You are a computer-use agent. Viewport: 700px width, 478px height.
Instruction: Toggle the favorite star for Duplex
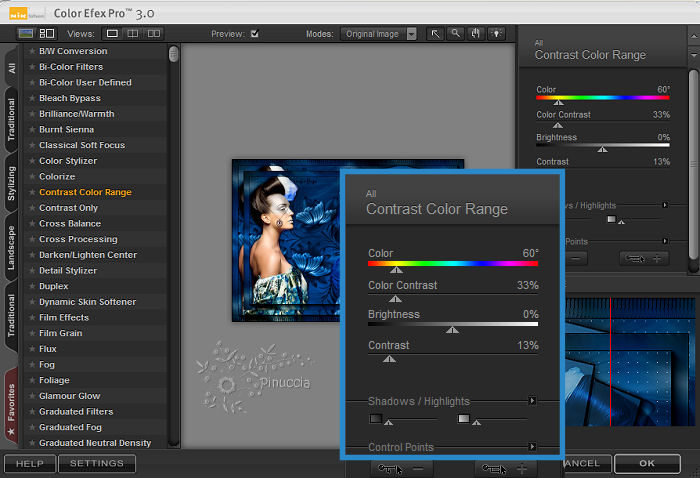(32, 286)
